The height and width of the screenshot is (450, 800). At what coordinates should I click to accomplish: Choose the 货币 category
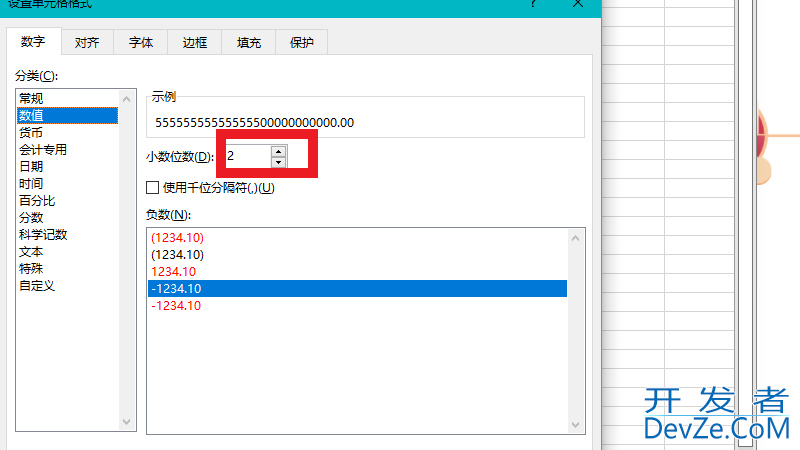[68, 133]
